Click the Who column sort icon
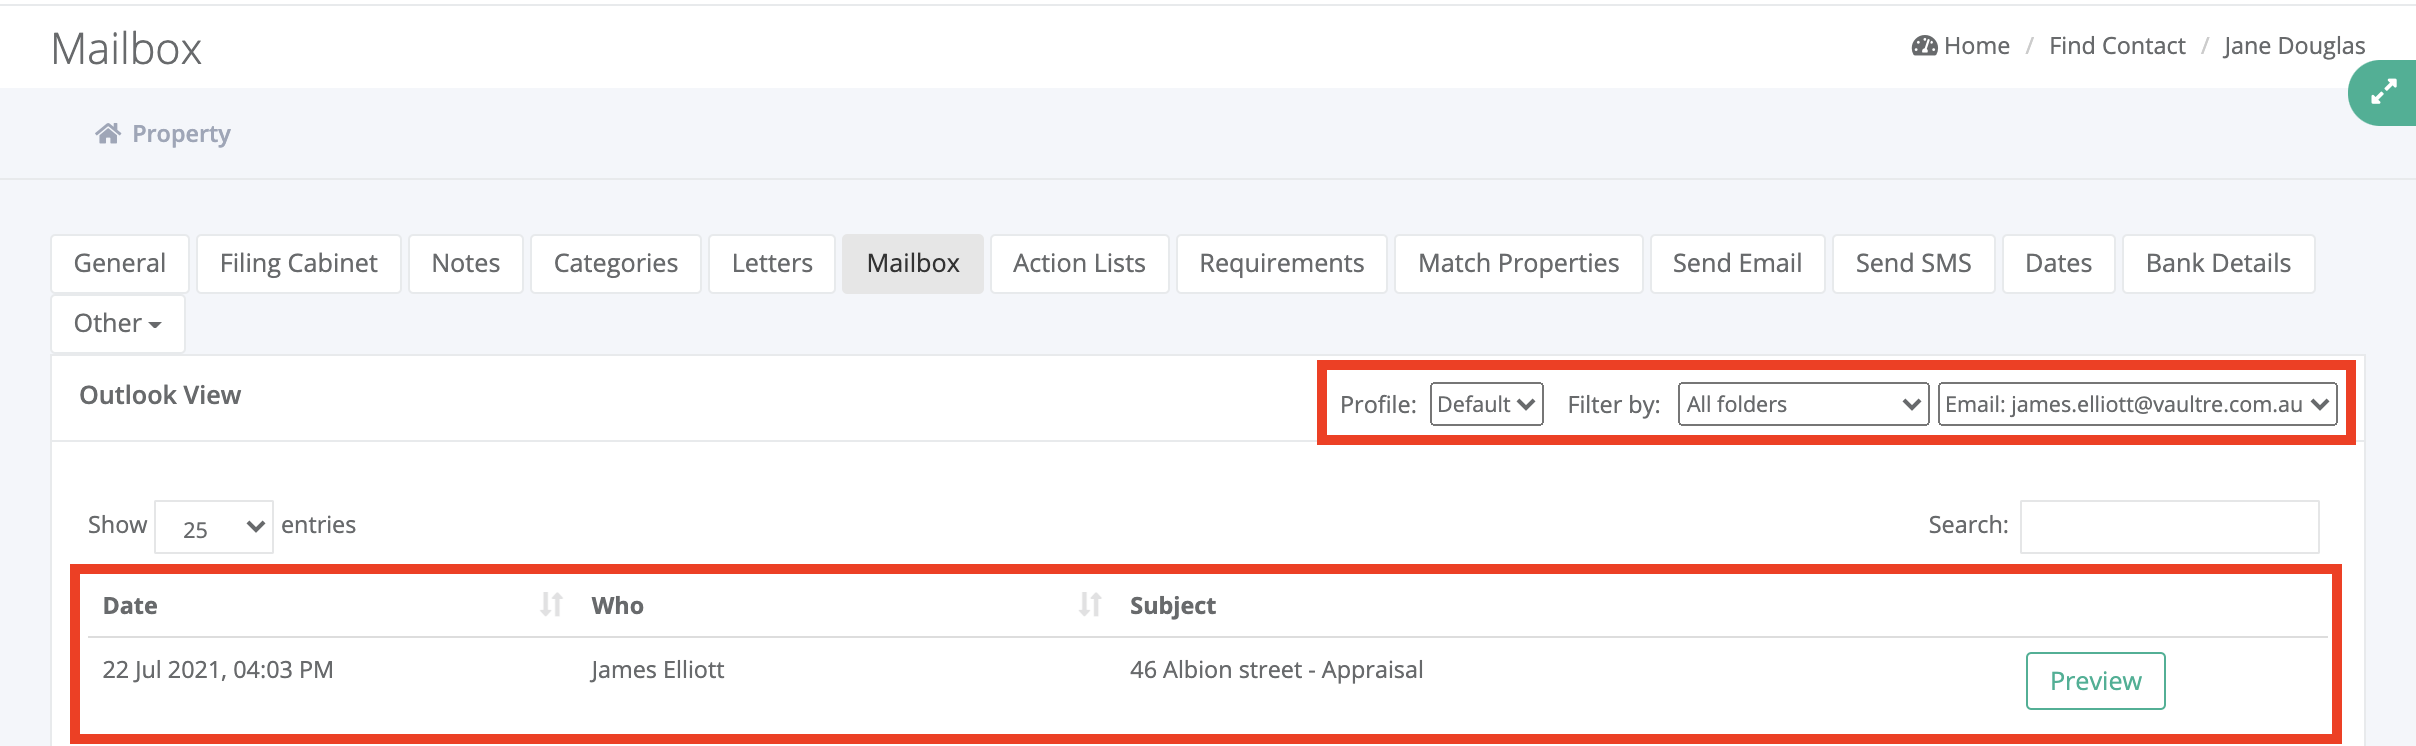The width and height of the screenshot is (2416, 746). pyautogui.click(x=1090, y=605)
